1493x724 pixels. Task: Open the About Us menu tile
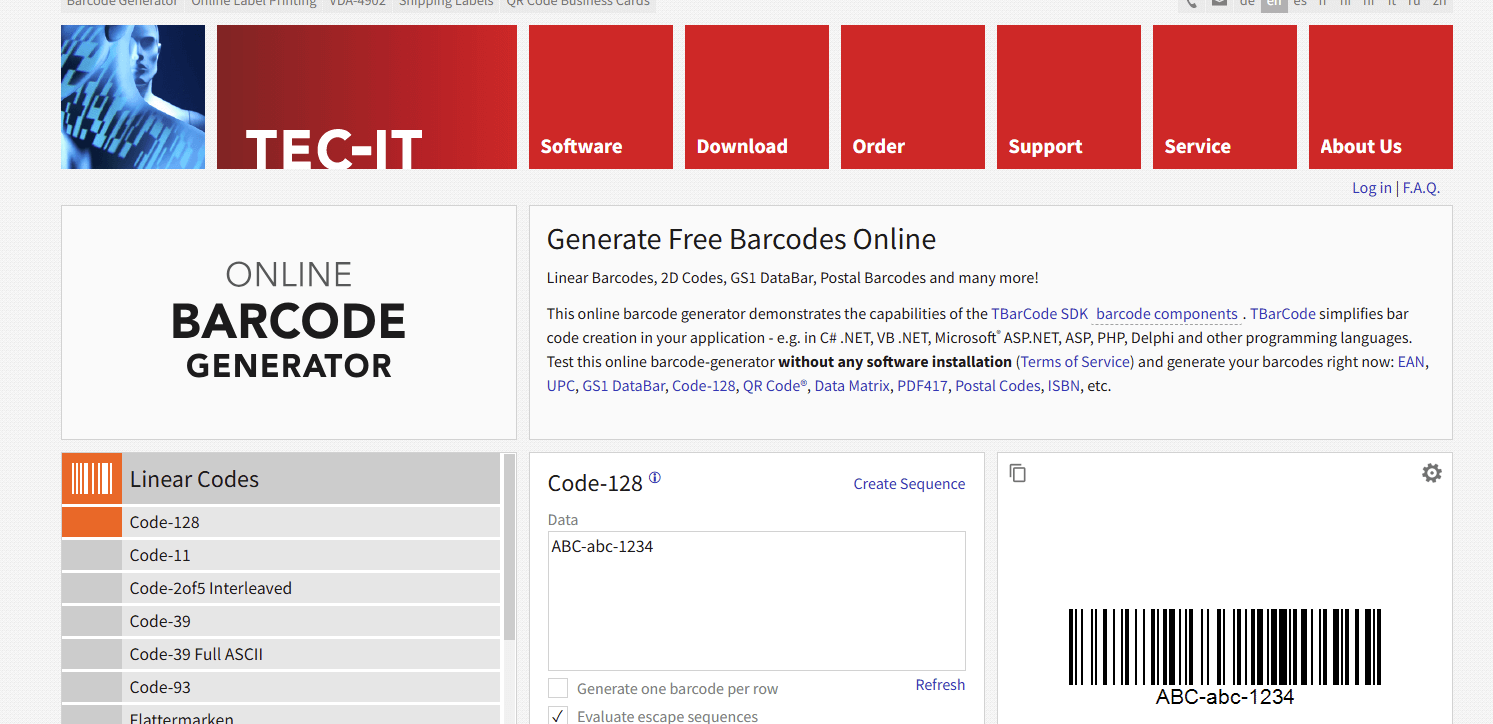(x=1381, y=97)
